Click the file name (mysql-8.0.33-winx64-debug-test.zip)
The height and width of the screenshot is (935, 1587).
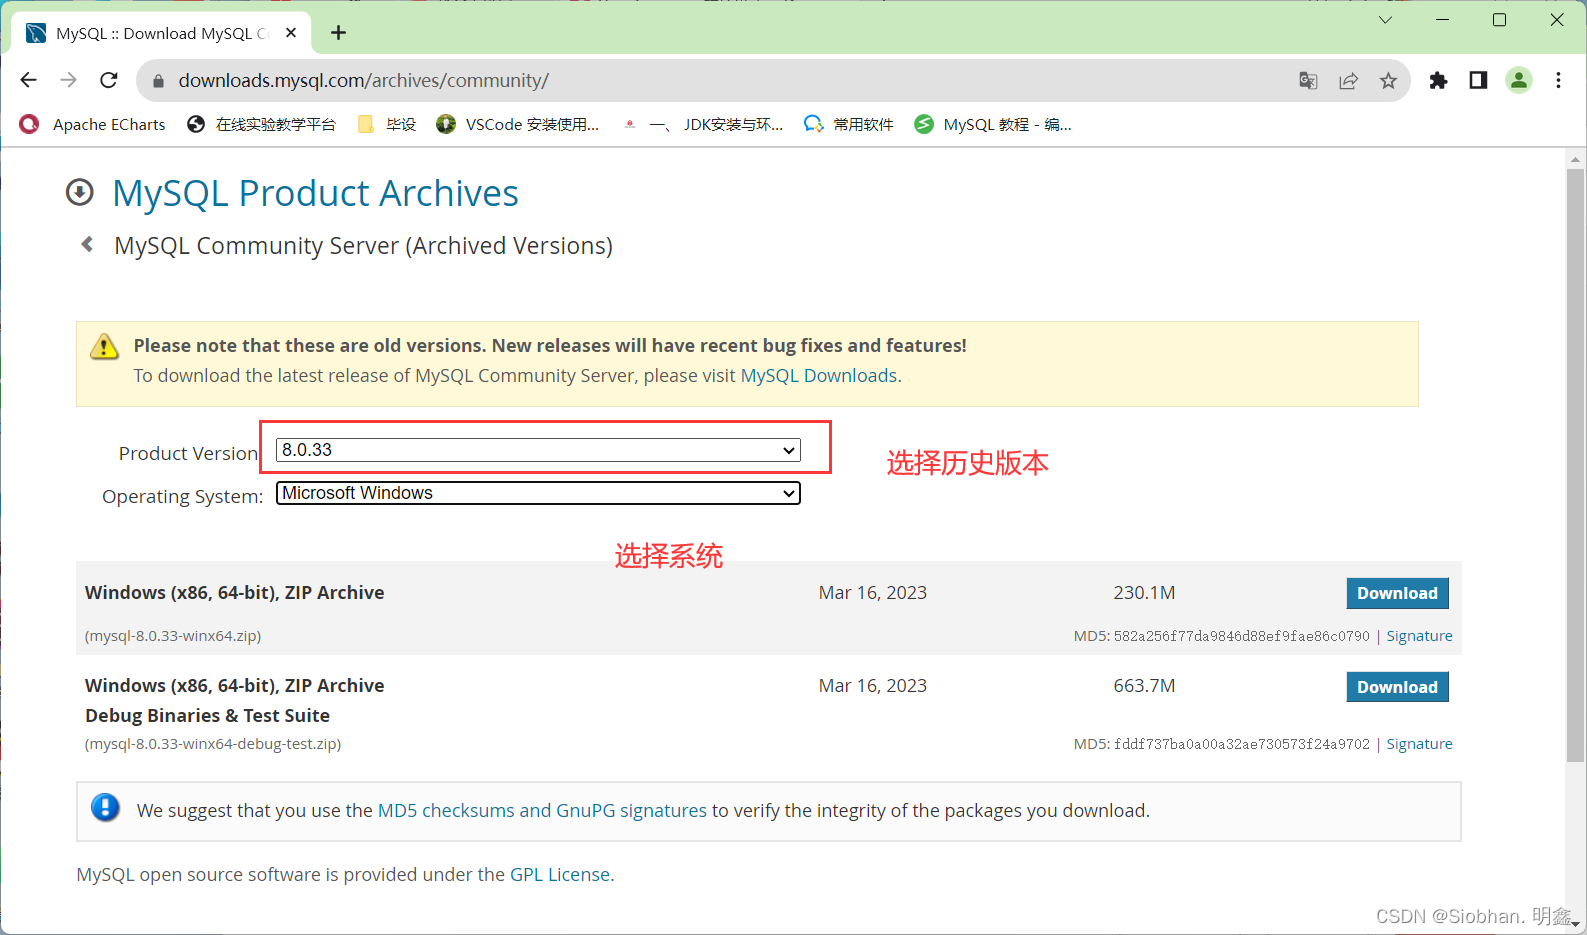213,744
